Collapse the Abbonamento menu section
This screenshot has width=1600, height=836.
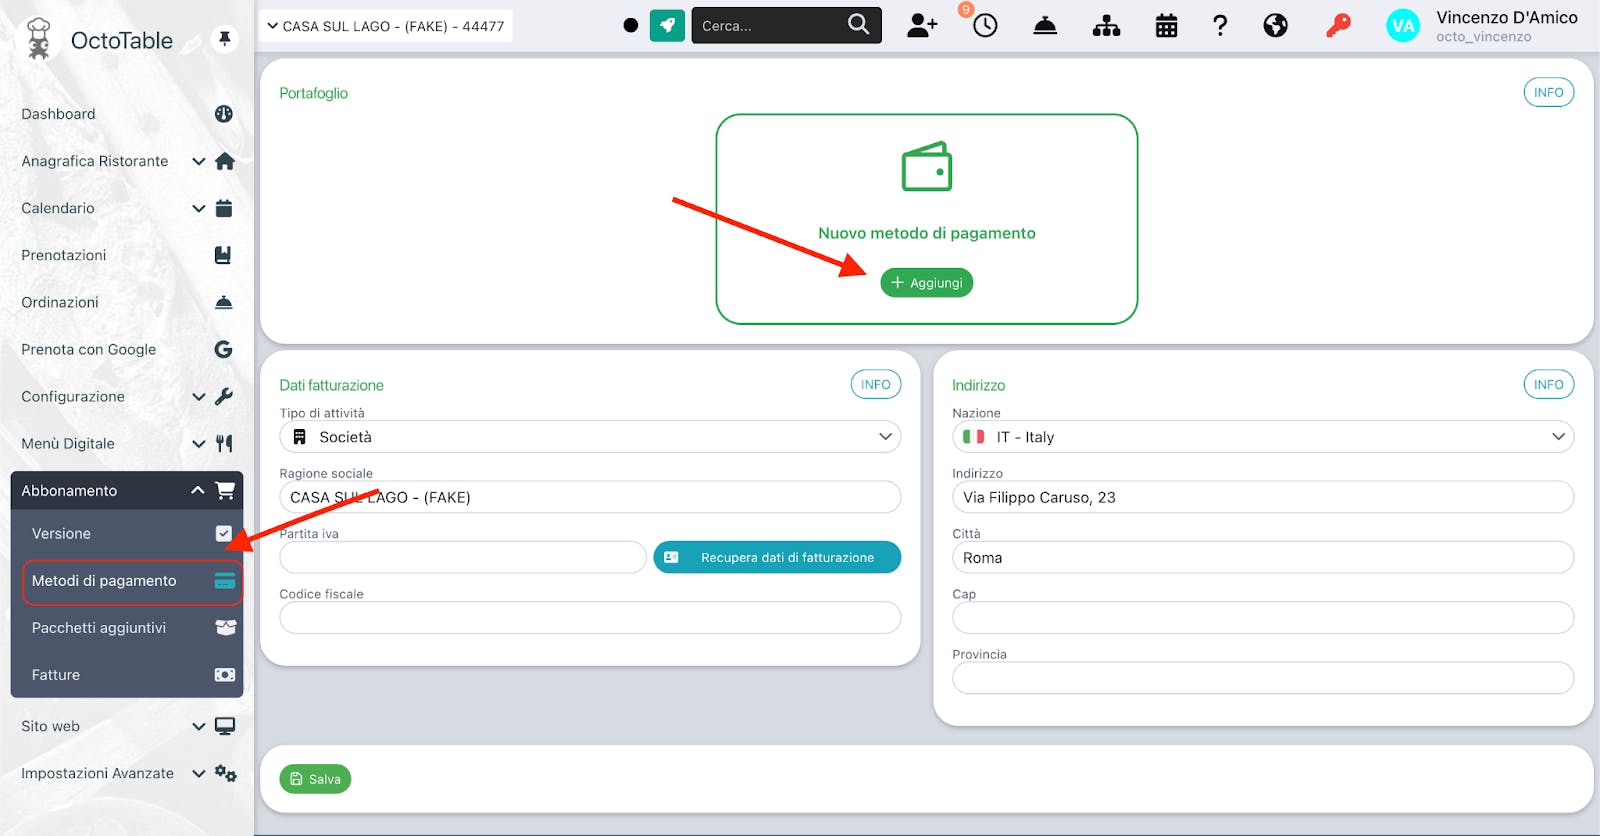tap(127, 490)
